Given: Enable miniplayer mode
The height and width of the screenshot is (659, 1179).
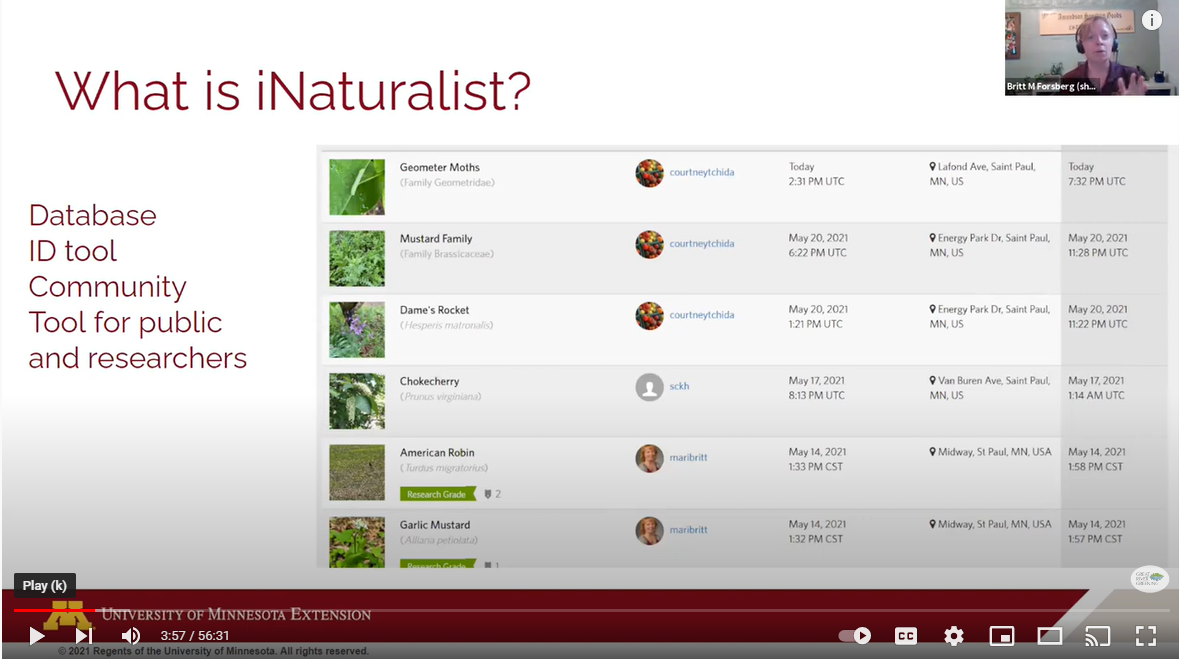Looking at the screenshot, I should pyautogui.click(x=1002, y=636).
